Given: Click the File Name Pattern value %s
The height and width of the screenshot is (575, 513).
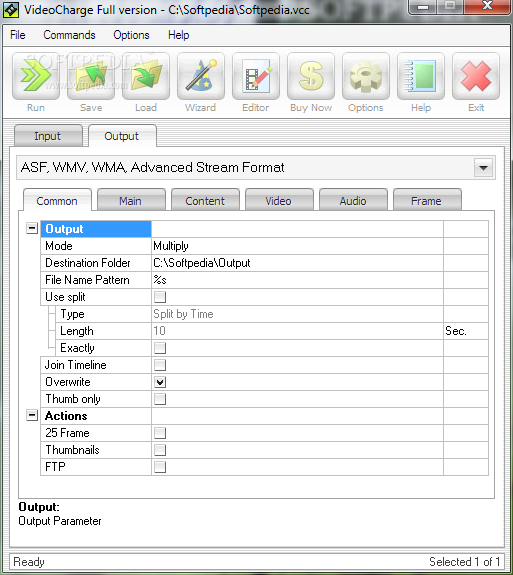Looking at the screenshot, I should tap(160, 280).
